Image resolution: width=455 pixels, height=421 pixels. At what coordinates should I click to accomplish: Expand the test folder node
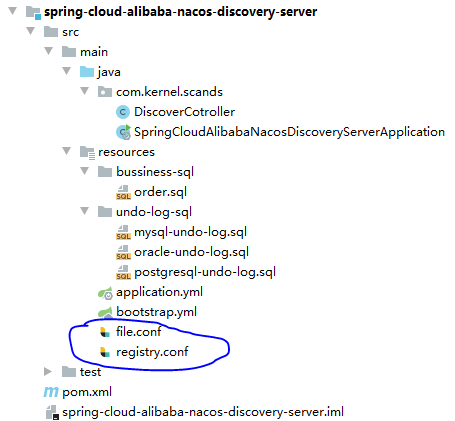[x=48, y=372]
